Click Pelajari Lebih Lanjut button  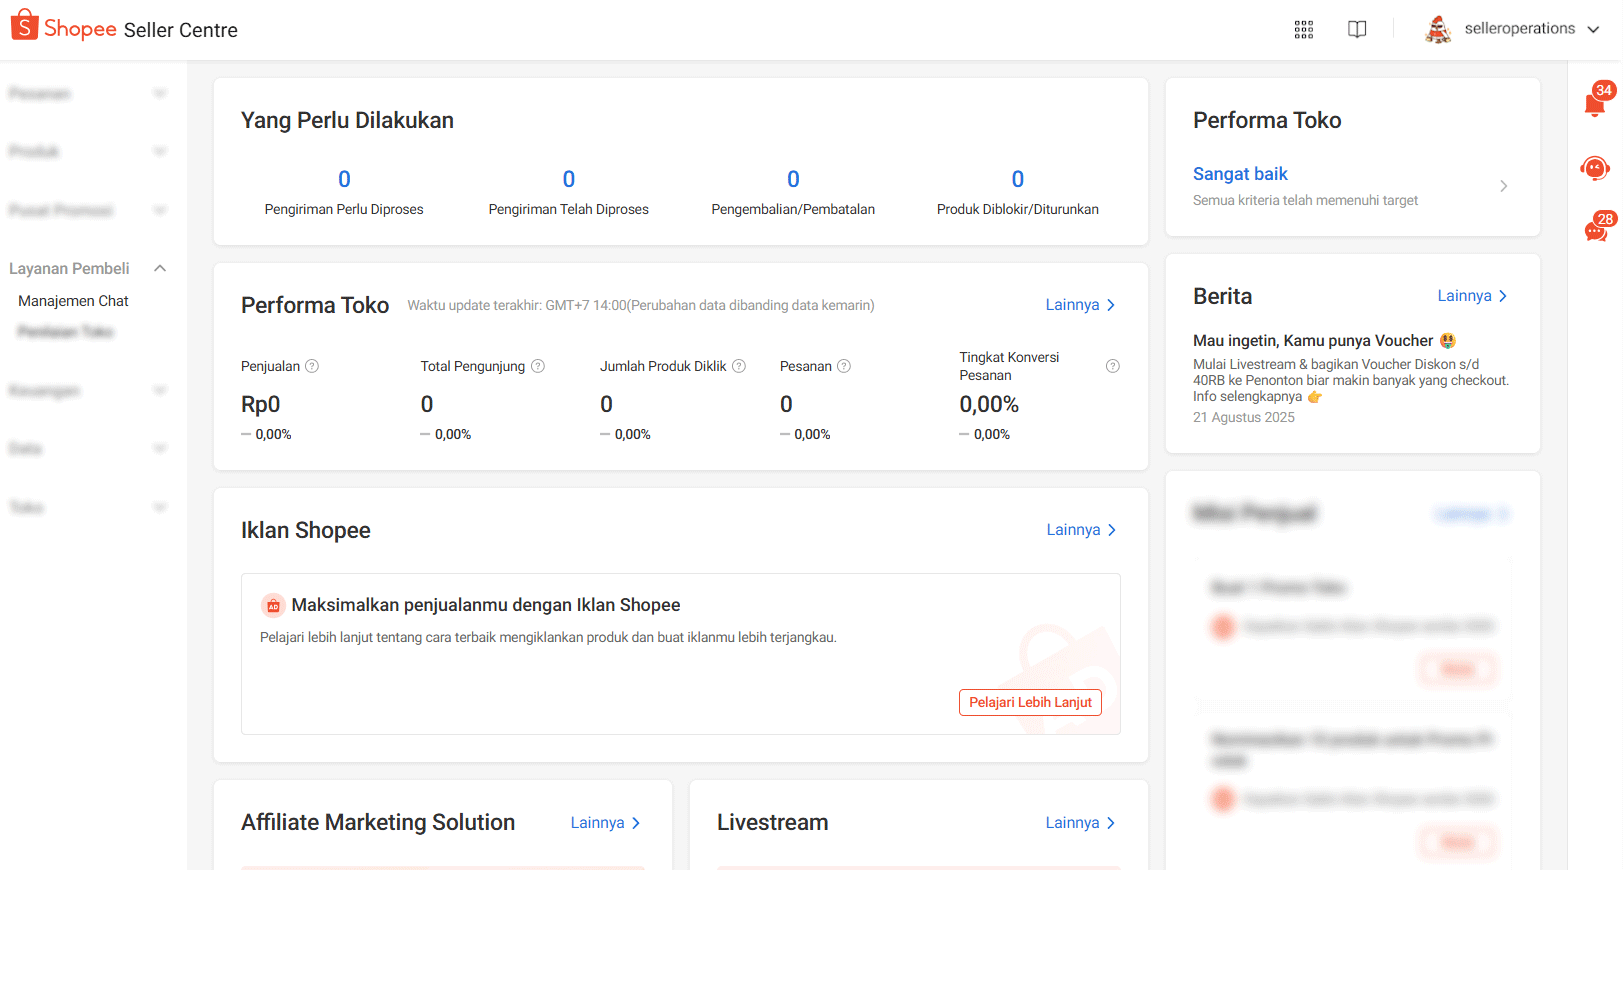click(x=1030, y=703)
